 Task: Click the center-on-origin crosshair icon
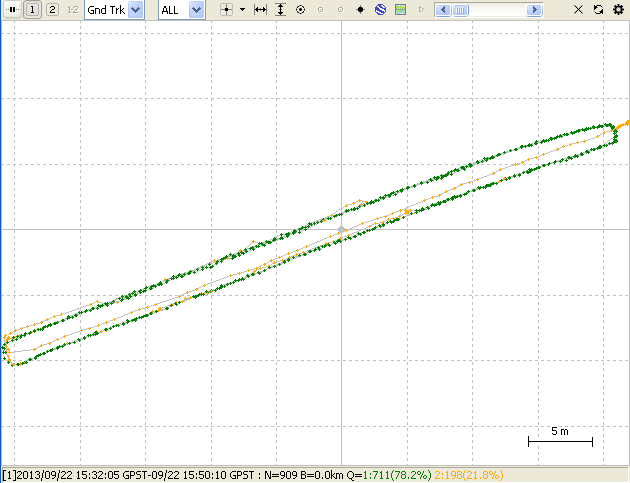coord(227,10)
